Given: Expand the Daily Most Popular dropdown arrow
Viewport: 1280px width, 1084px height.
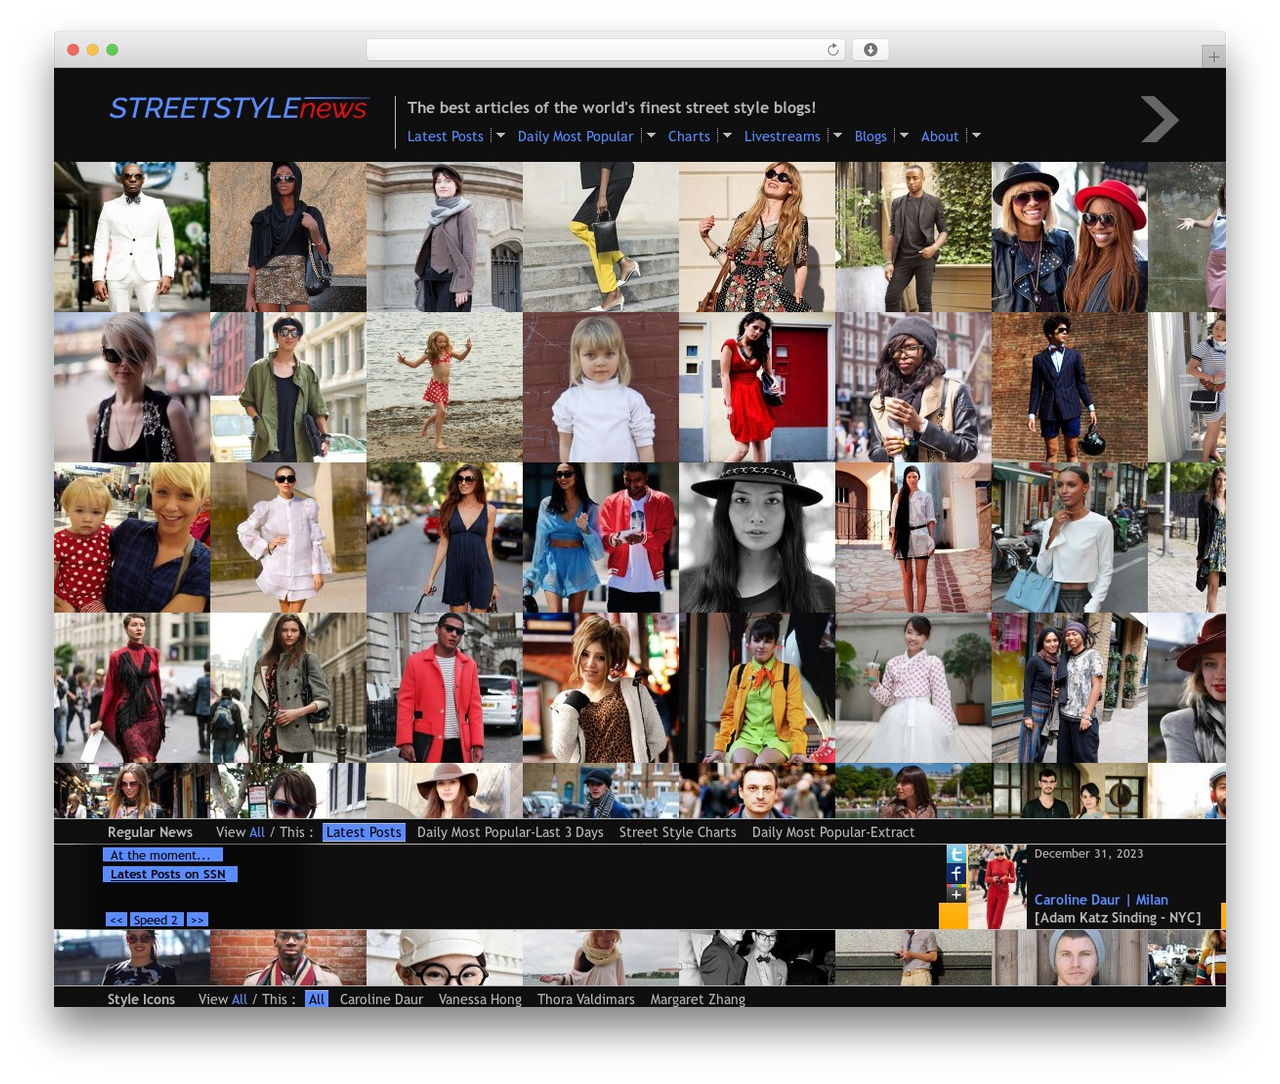Looking at the screenshot, I should point(650,135).
